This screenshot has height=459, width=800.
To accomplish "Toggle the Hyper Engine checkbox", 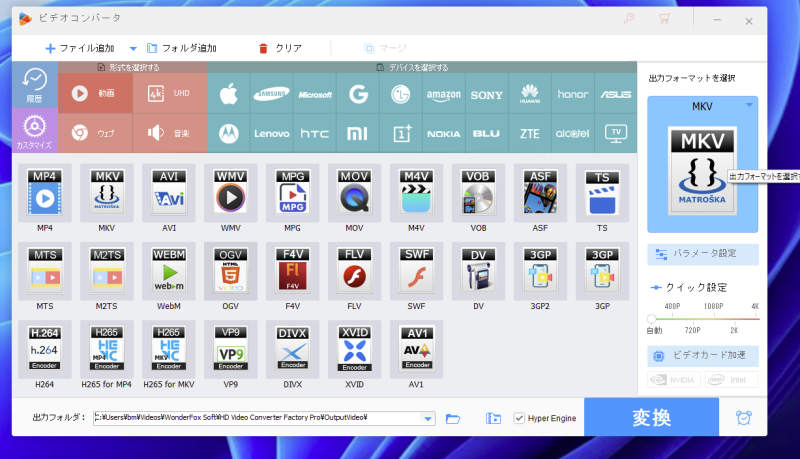I will (519, 418).
